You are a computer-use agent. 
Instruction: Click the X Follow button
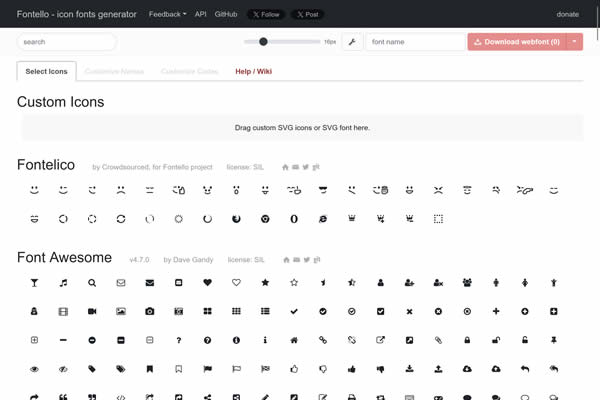point(266,15)
